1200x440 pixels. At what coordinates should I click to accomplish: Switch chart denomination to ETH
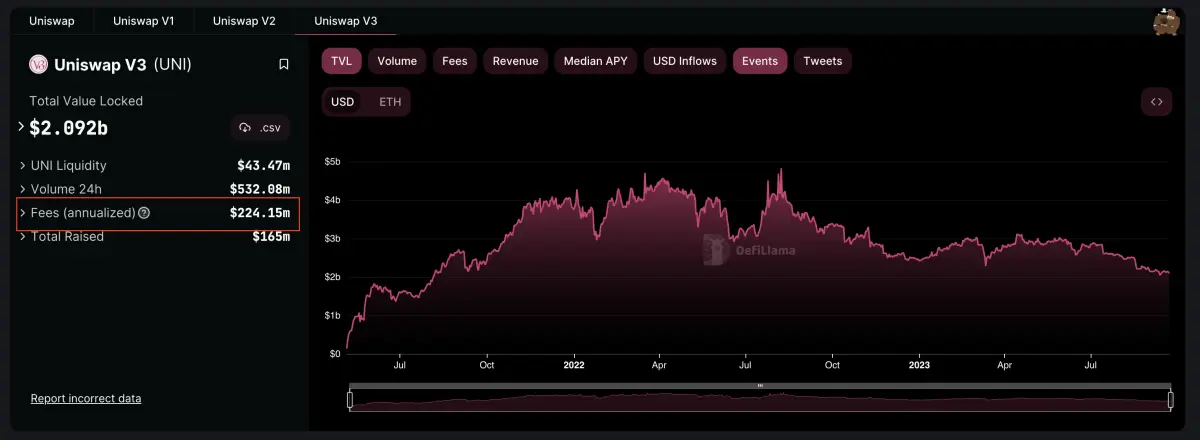point(389,102)
